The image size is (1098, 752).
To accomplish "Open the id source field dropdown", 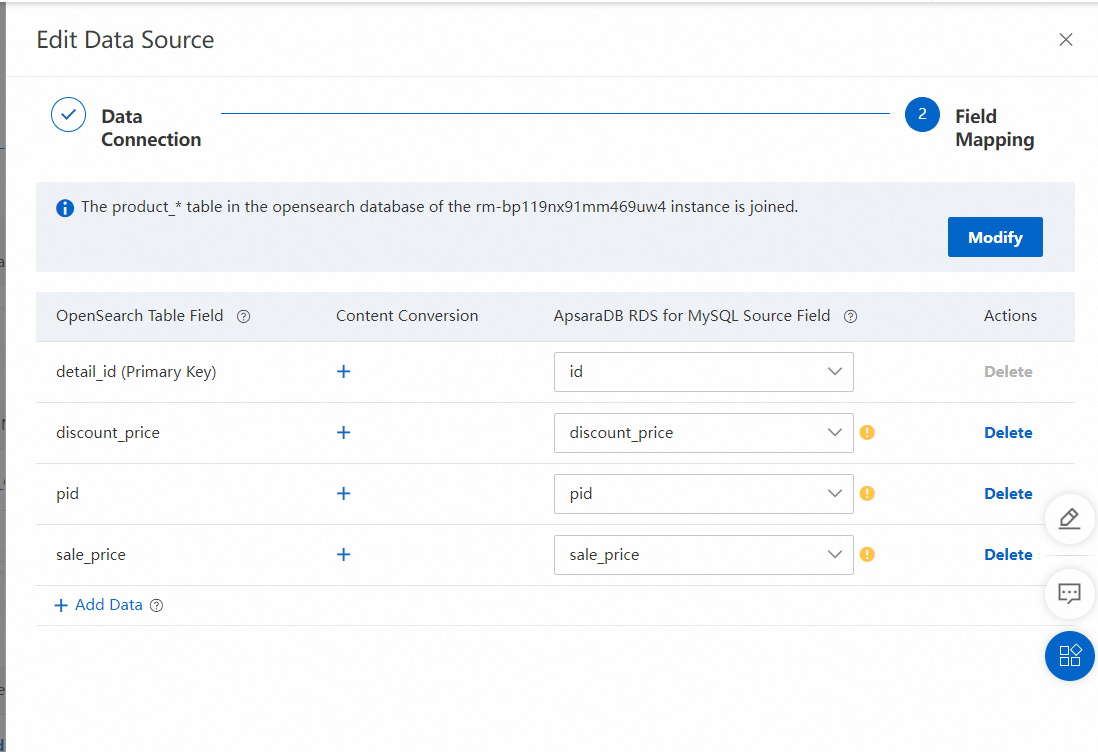I will [704, 372].
